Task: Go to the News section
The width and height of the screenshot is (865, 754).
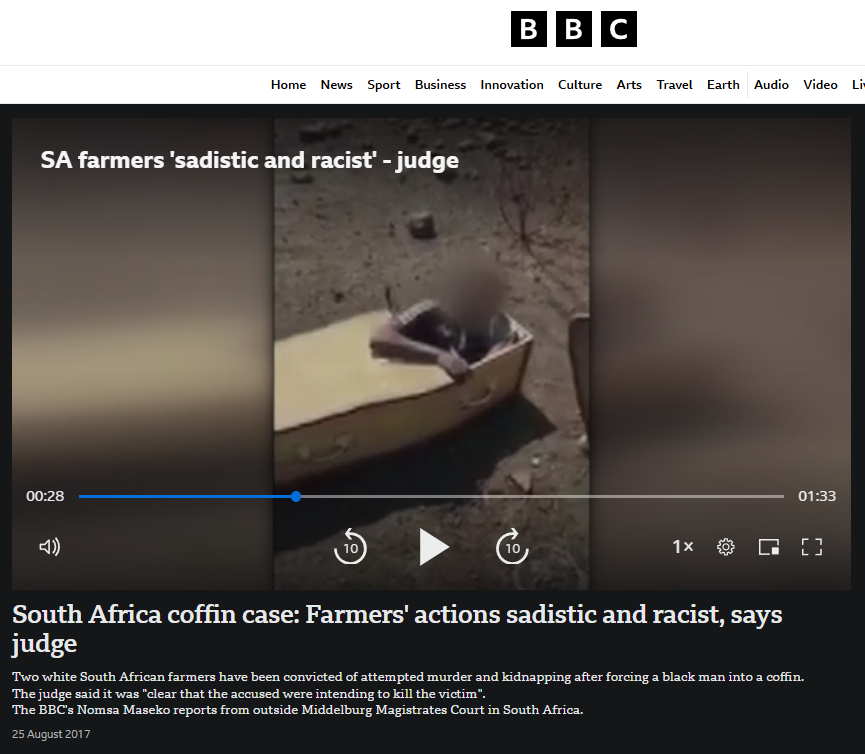Action: tap(337, 85)
